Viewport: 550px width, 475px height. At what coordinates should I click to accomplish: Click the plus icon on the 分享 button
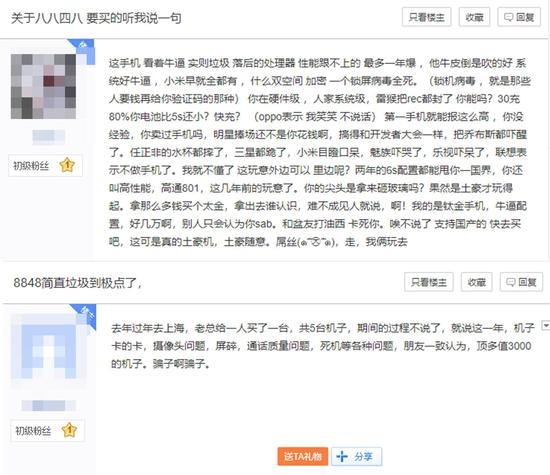coord(342,456)
